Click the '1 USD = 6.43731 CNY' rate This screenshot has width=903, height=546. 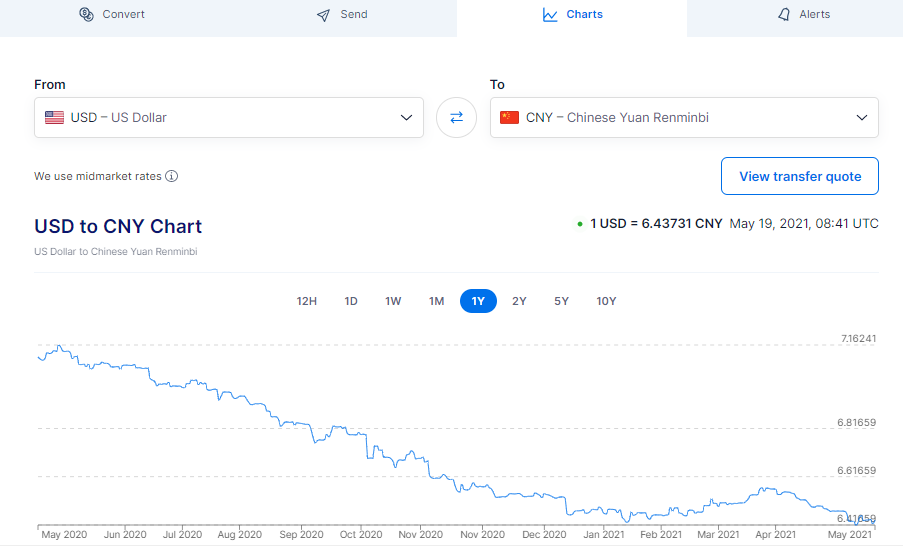point(656,223)
